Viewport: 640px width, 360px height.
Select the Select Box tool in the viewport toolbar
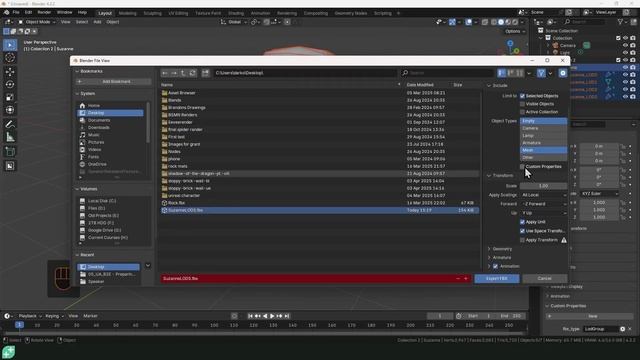pyautogui.click(x=10, y=45)
